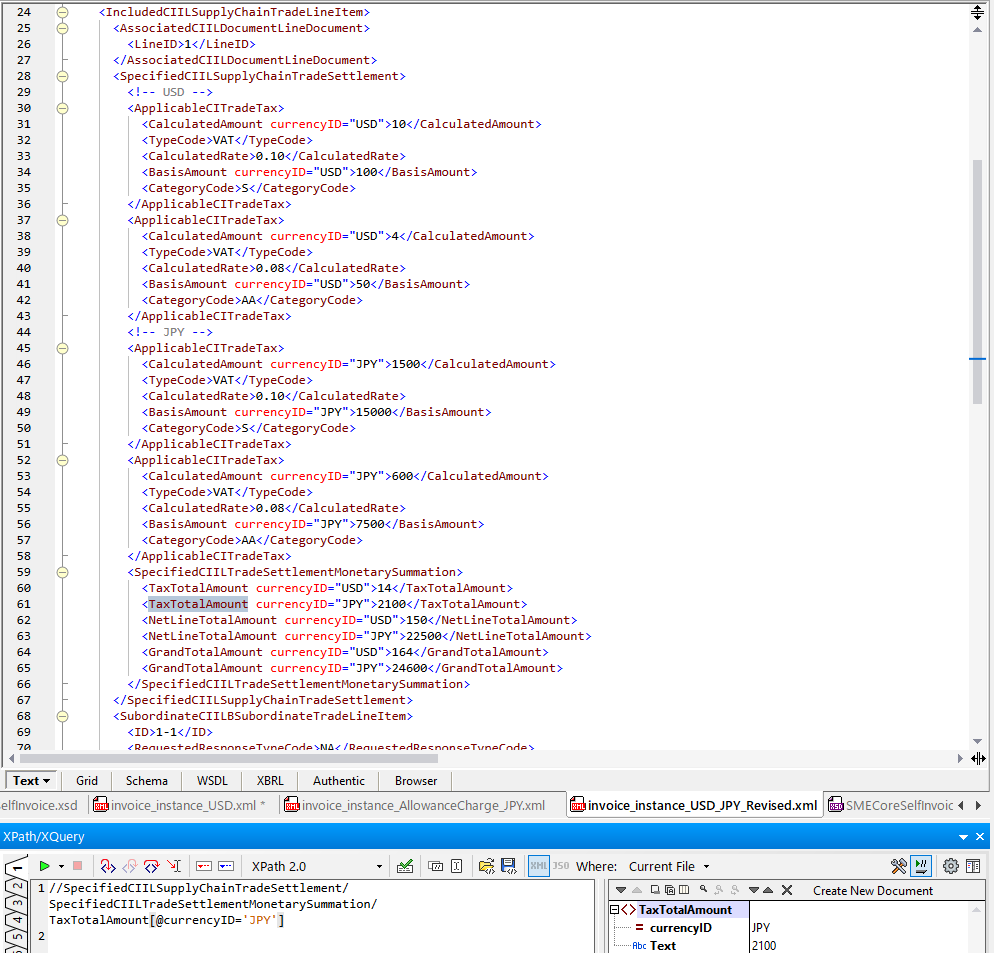Toggle XML evaluation mode button
Image resolution: width=994 pixels, height=953 pixels.
coord(539,866)
